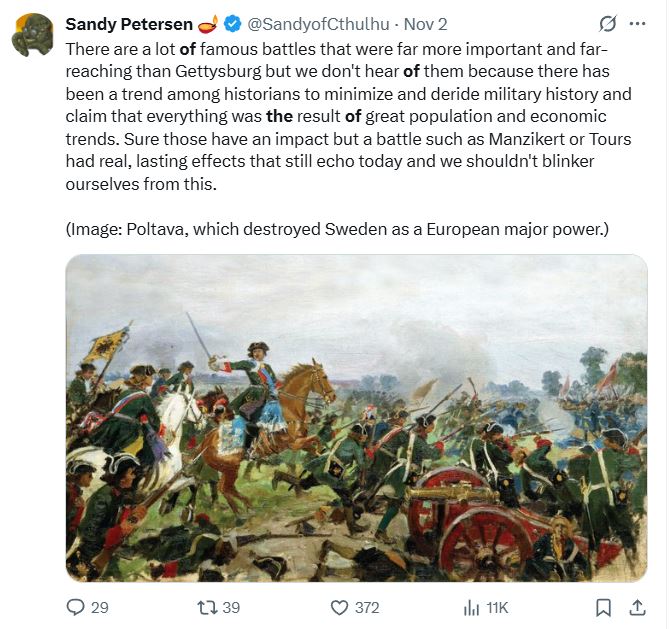Click the views bar-chart icon
The image size is (670, 629).
(x=471, y=607)
